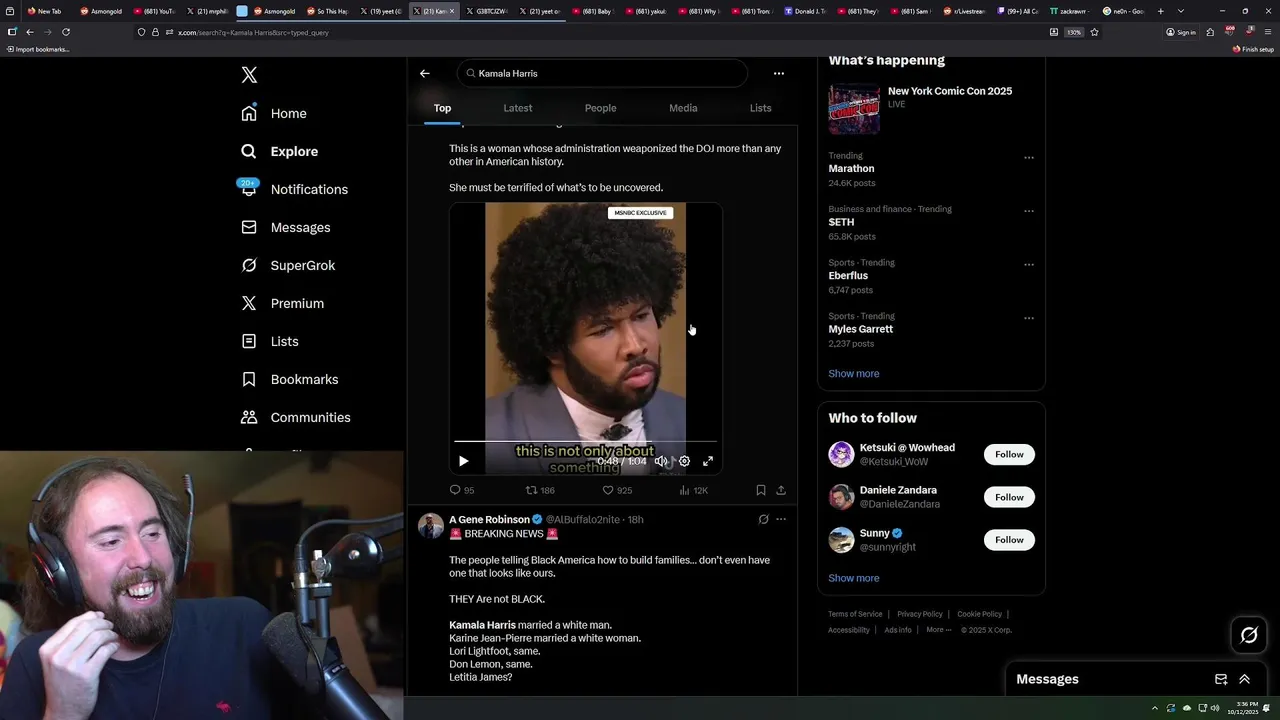The width and height of the screenshot is (1280, 720).
Task: View post analytics showing 12K
Action: (694, 490)
